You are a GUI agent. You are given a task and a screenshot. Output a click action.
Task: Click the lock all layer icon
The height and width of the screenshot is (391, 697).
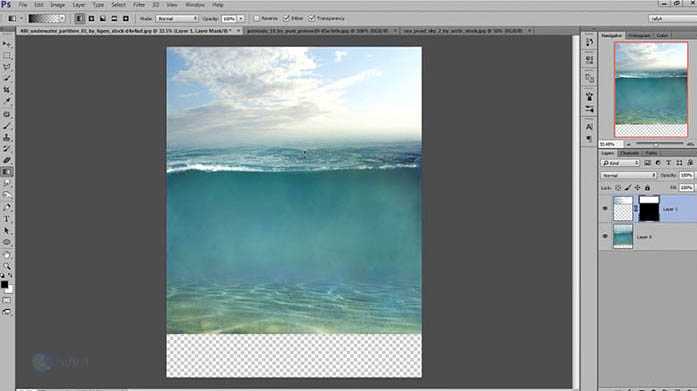pyautogui.click(x=647, y=188)
